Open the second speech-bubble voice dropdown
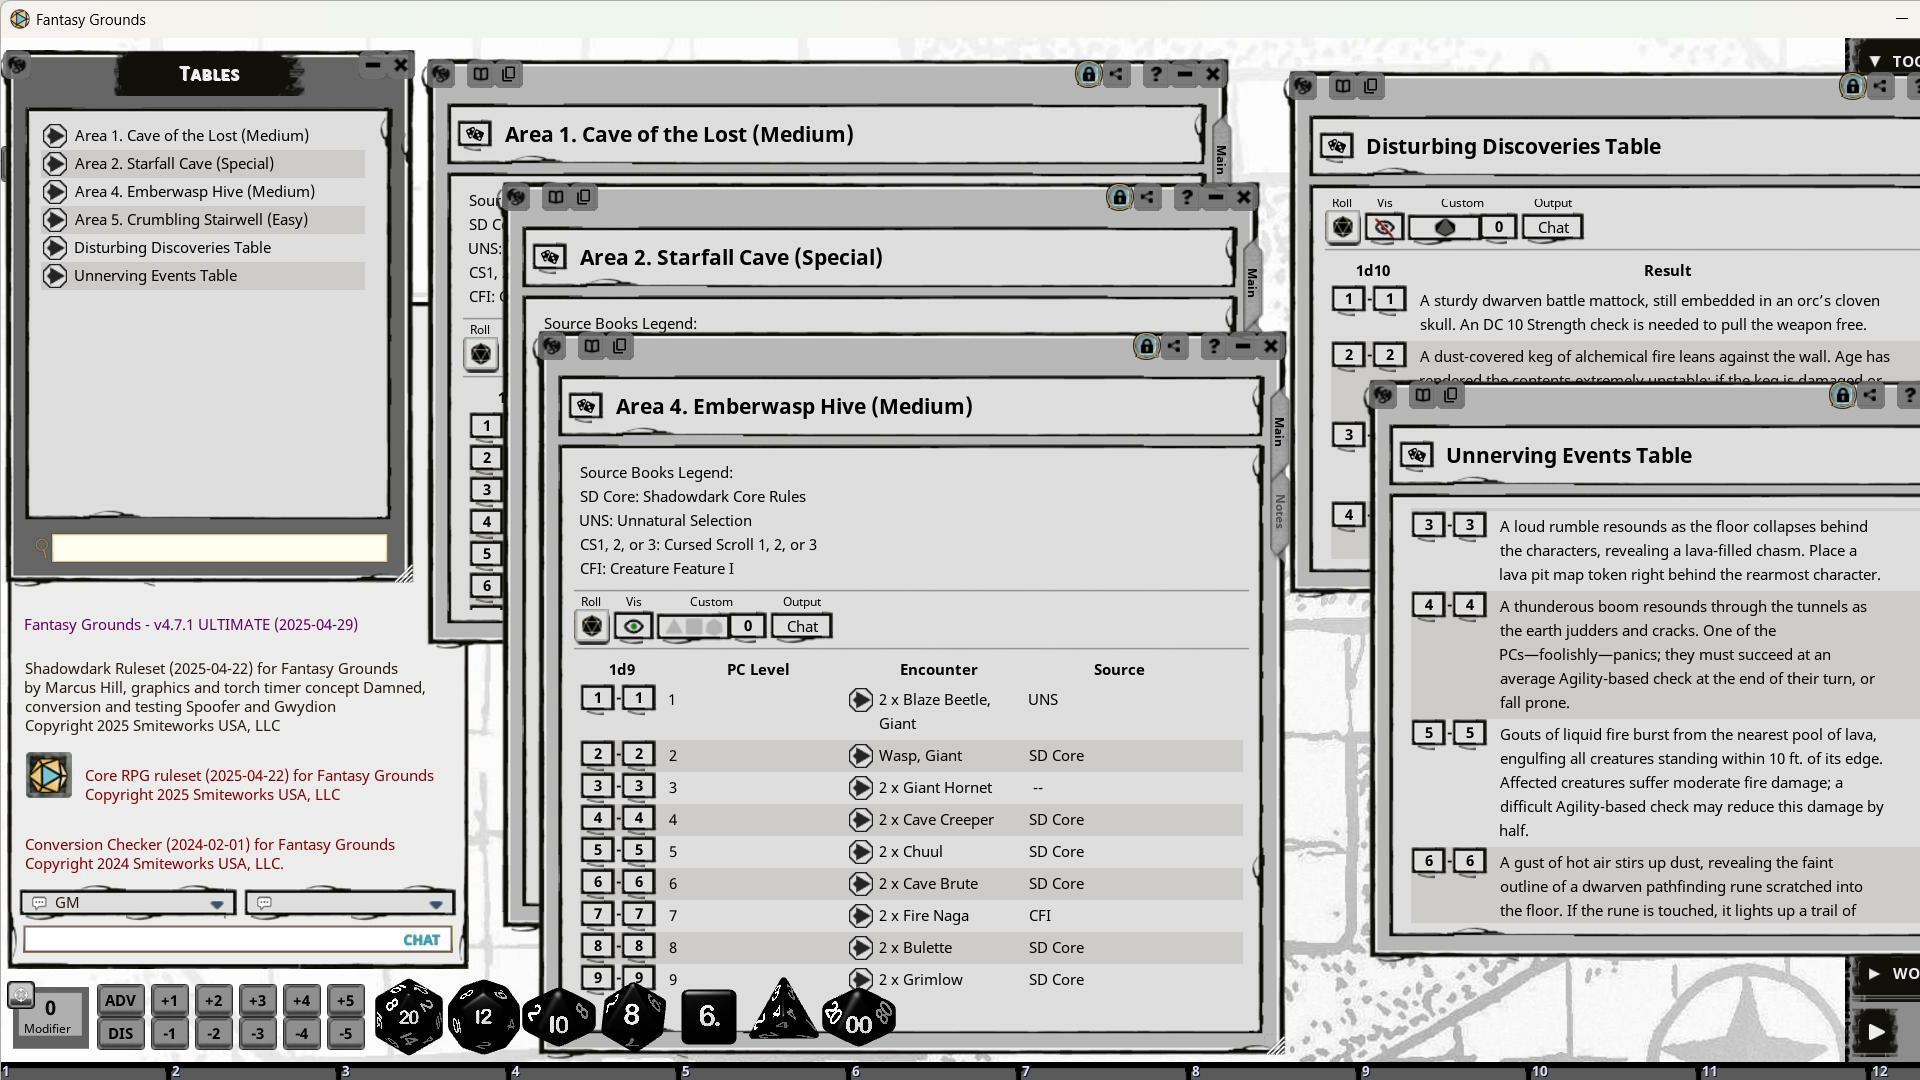This screenshot has width=1920, height=1080. point(435,903)
